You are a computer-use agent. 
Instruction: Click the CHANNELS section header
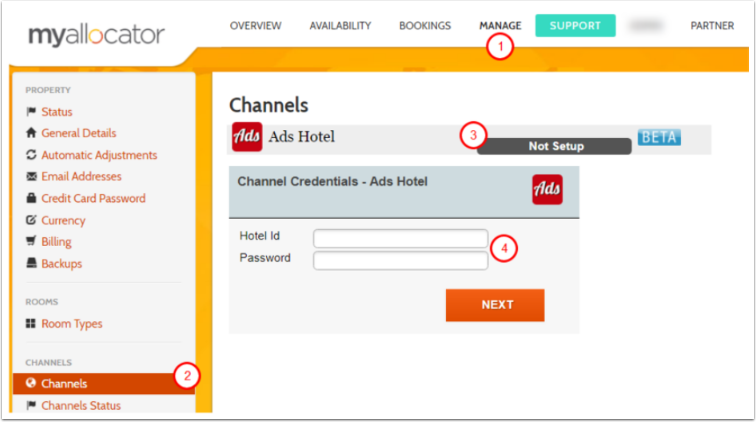(x=49, y=363)
